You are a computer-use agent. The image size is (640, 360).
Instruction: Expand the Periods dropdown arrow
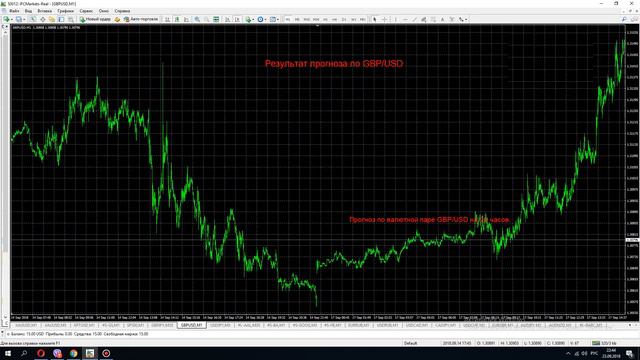point(265,19)
